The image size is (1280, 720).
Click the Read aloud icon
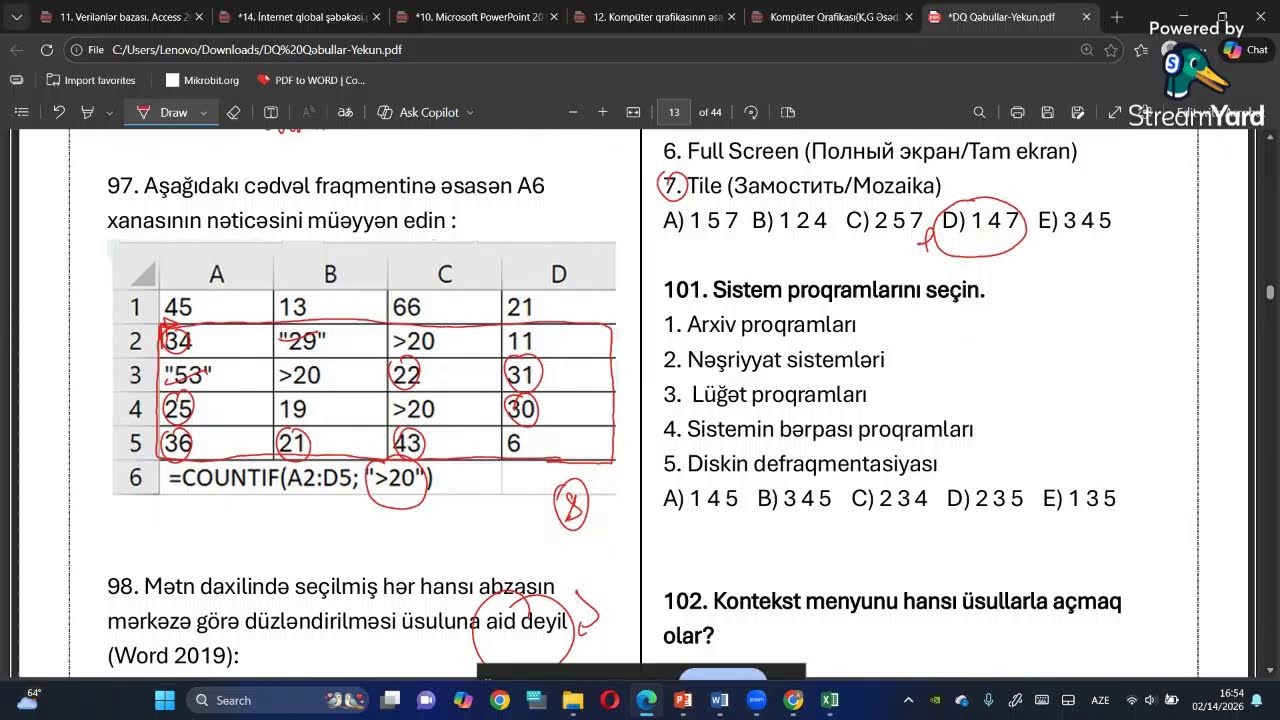308,112
